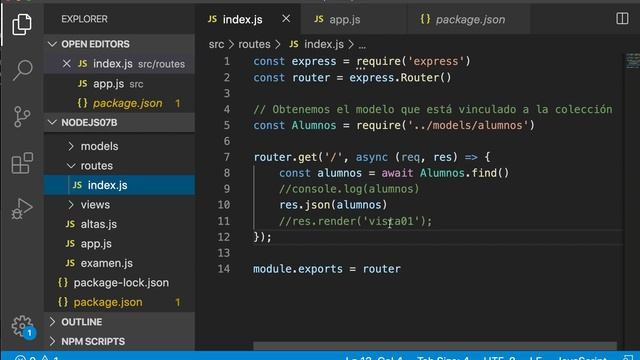Click module.exports on line 14

pyautogui.click(x=298, y=269)
